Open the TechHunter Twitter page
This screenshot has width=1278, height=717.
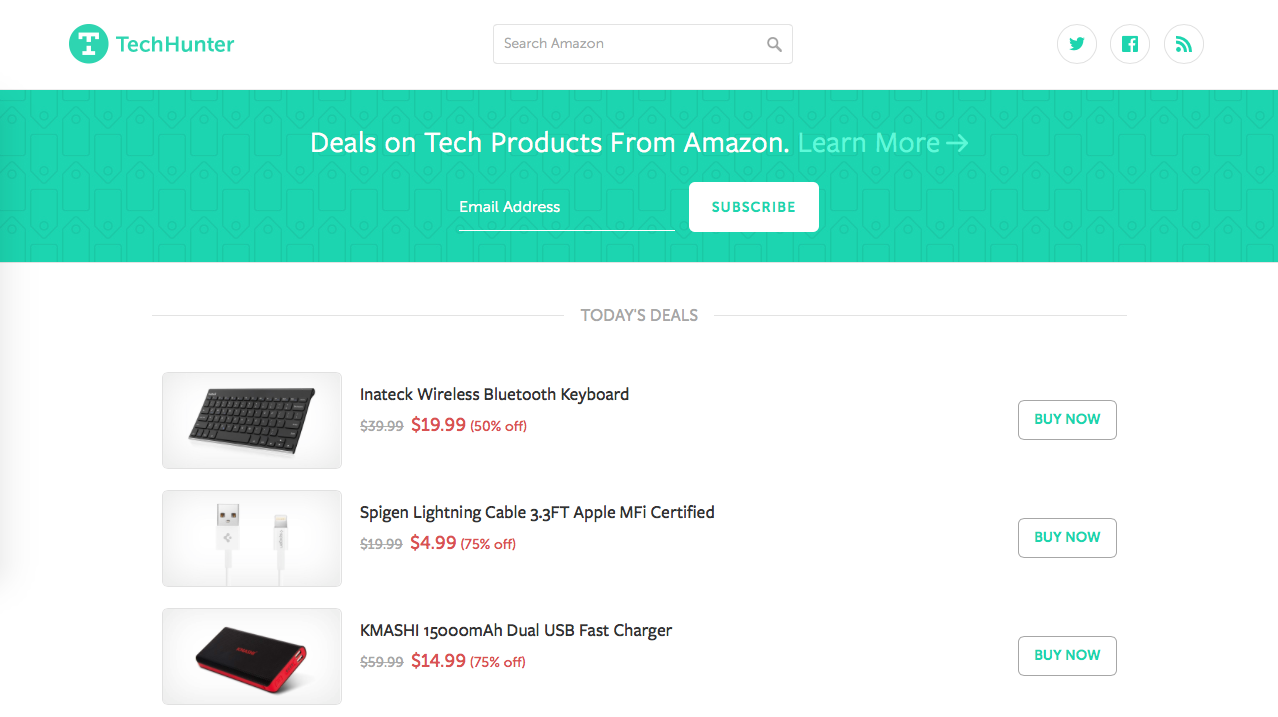pos(1077,44)
